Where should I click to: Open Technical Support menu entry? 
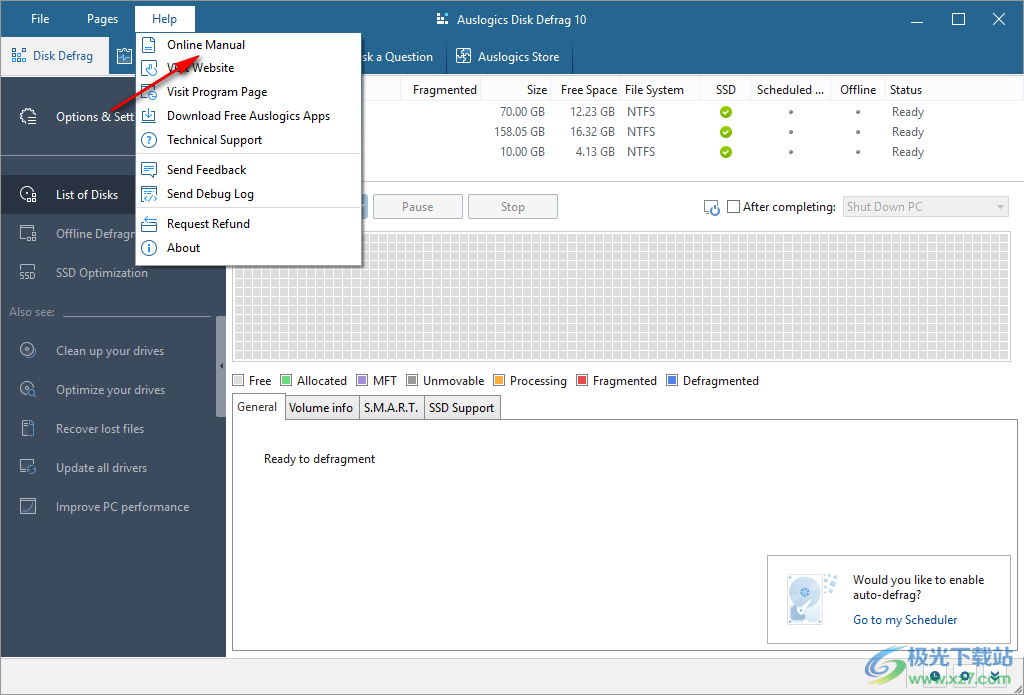click(x=249, y=140)
